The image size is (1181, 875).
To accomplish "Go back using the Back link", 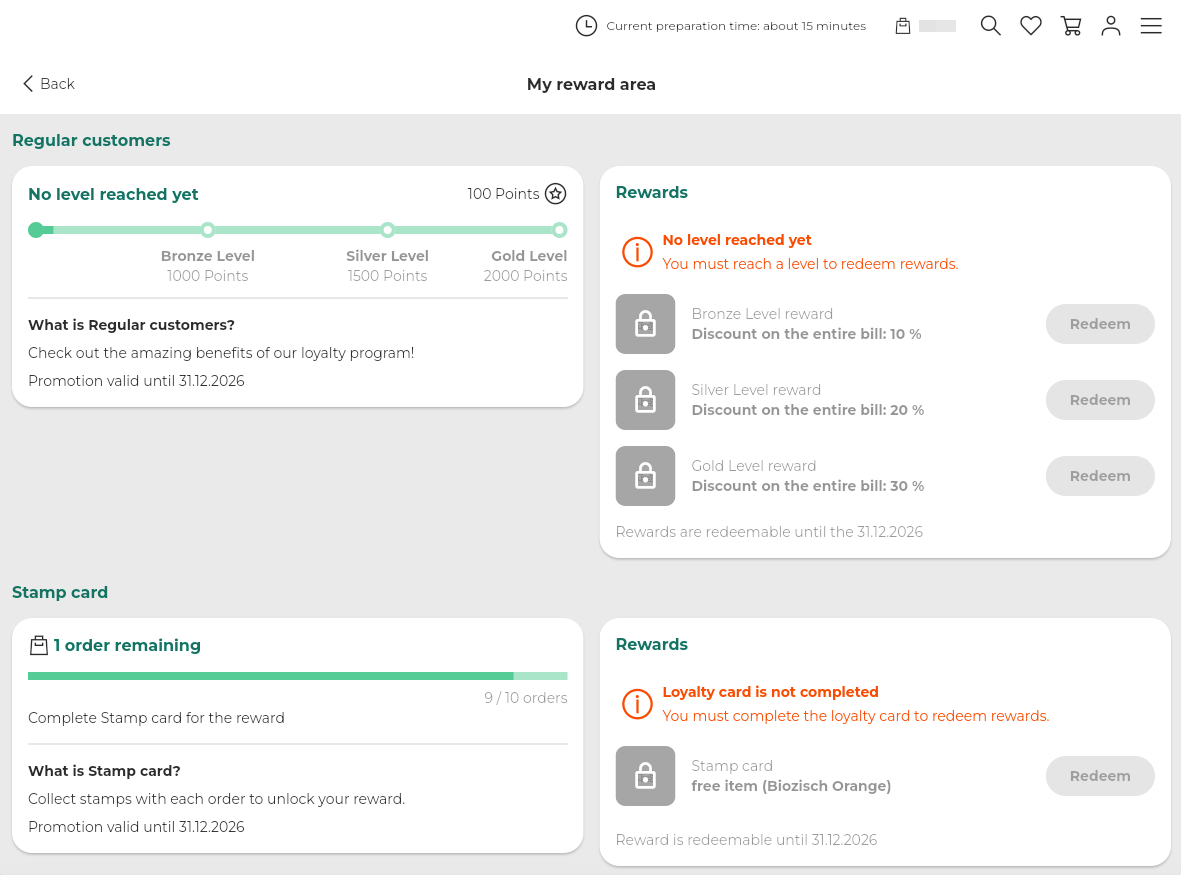I will coord(49,84).
